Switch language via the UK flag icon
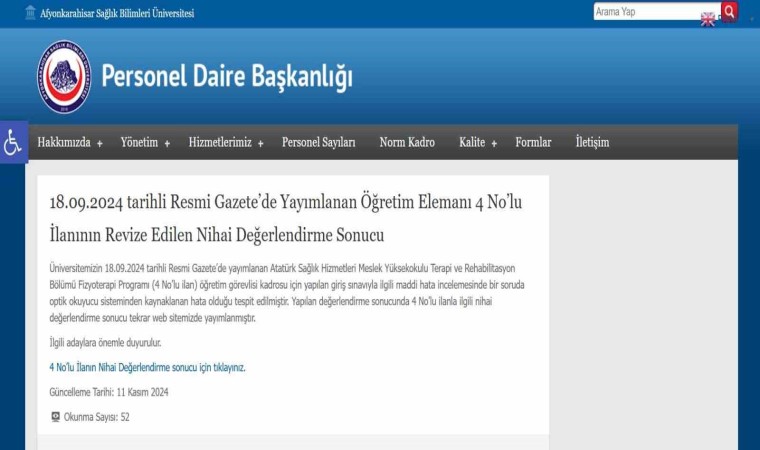 pos(708,19)
